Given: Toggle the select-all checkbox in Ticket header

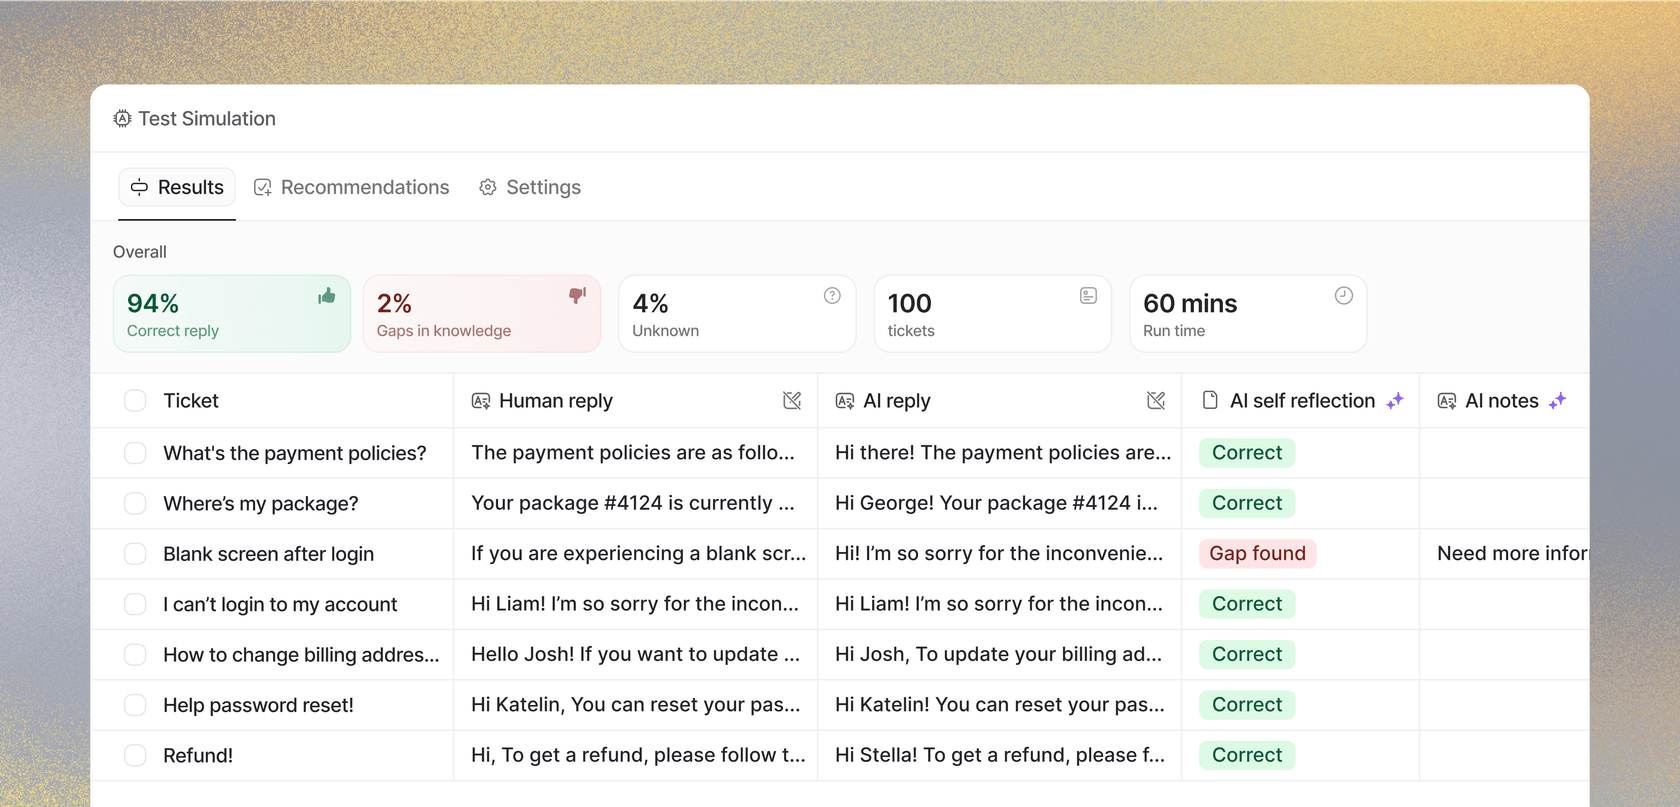Looking at the screenshot, I should pyautogui.click(x=135, y=401).
